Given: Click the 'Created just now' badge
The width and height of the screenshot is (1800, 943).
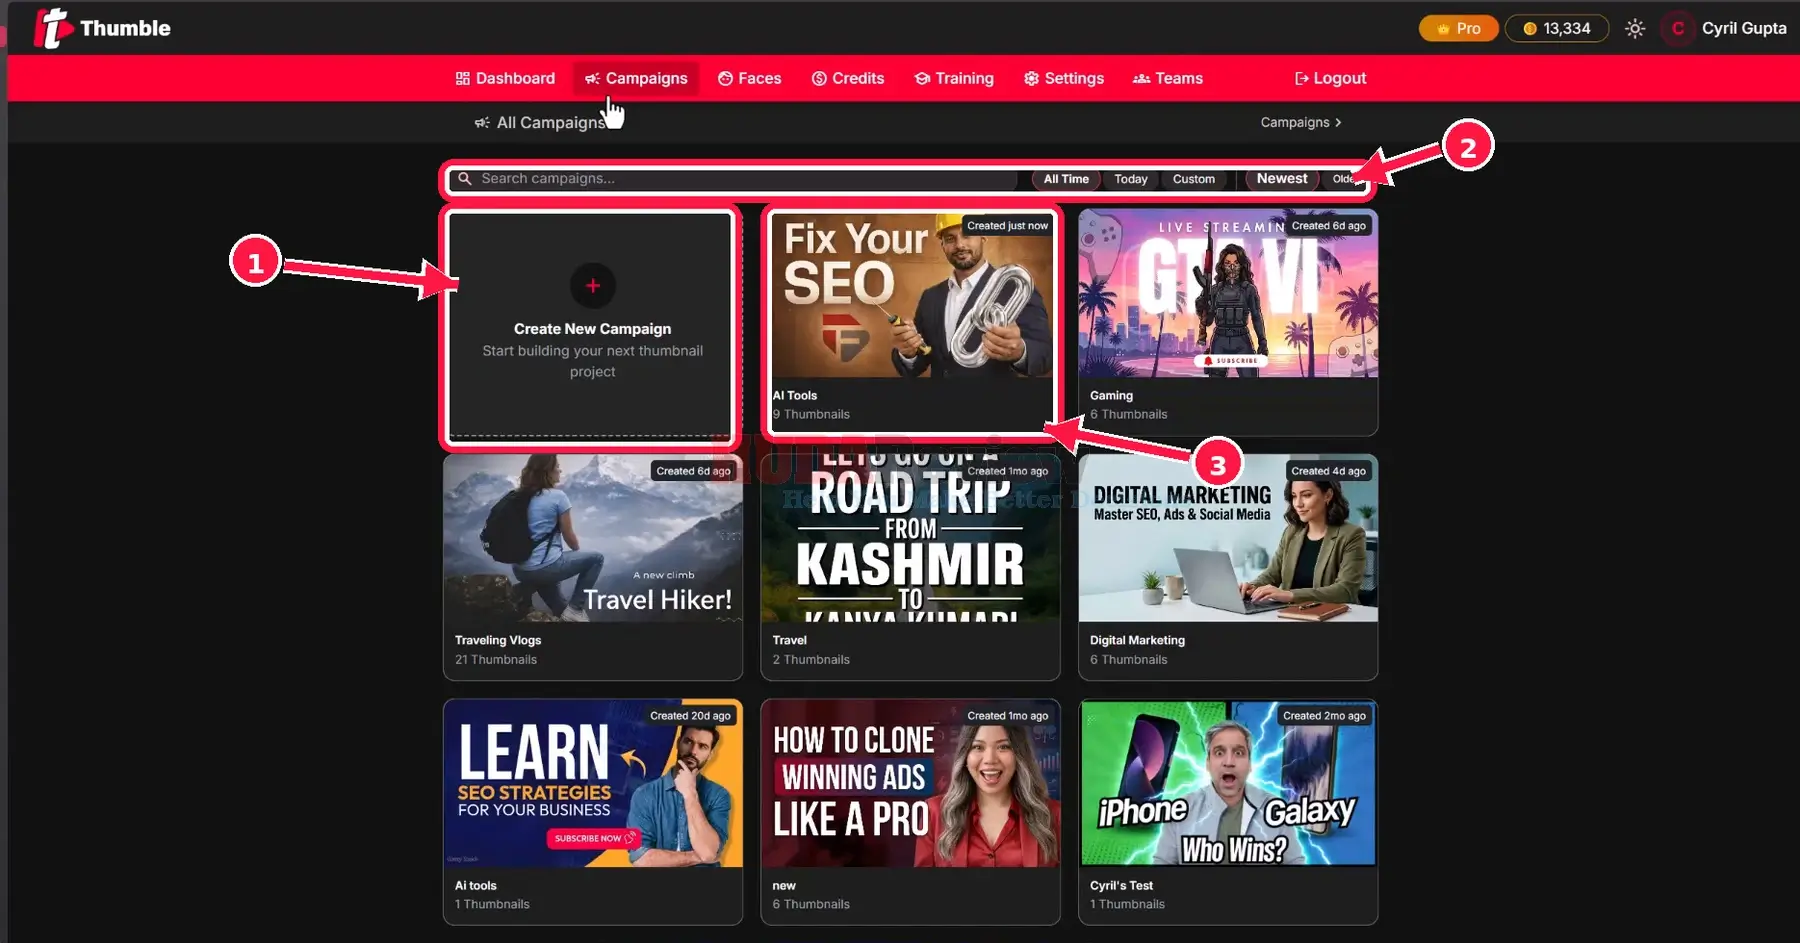Looking at the screenshot, I should pos(1007,226).
